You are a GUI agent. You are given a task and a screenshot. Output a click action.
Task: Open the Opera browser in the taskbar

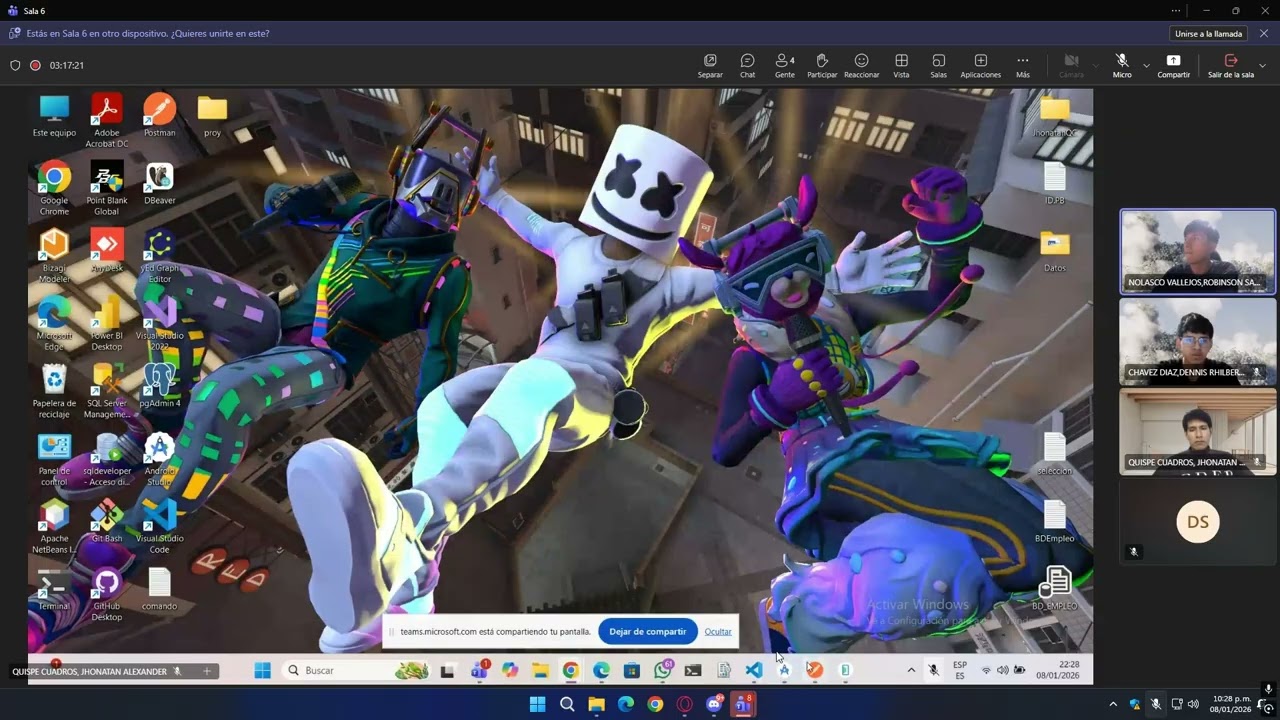685,704
